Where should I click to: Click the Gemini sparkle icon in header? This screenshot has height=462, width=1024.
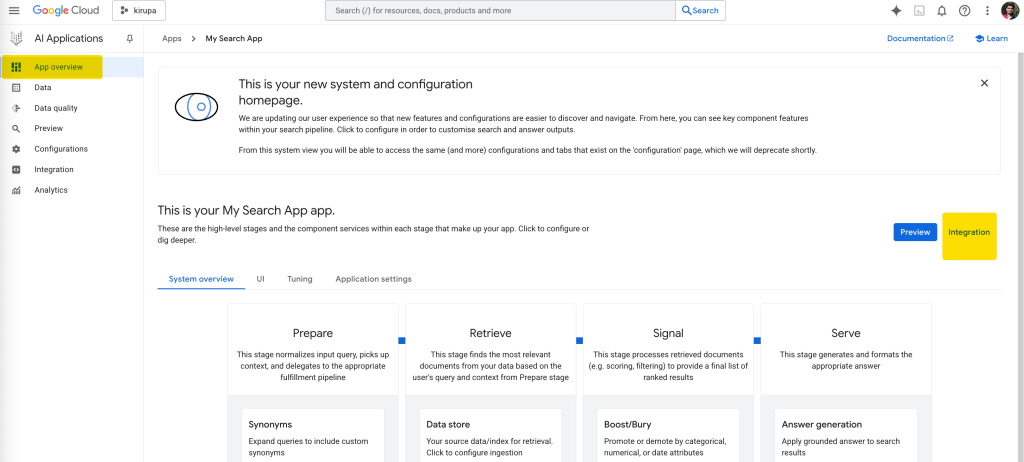pyautogui.click(x=896, y=10)
